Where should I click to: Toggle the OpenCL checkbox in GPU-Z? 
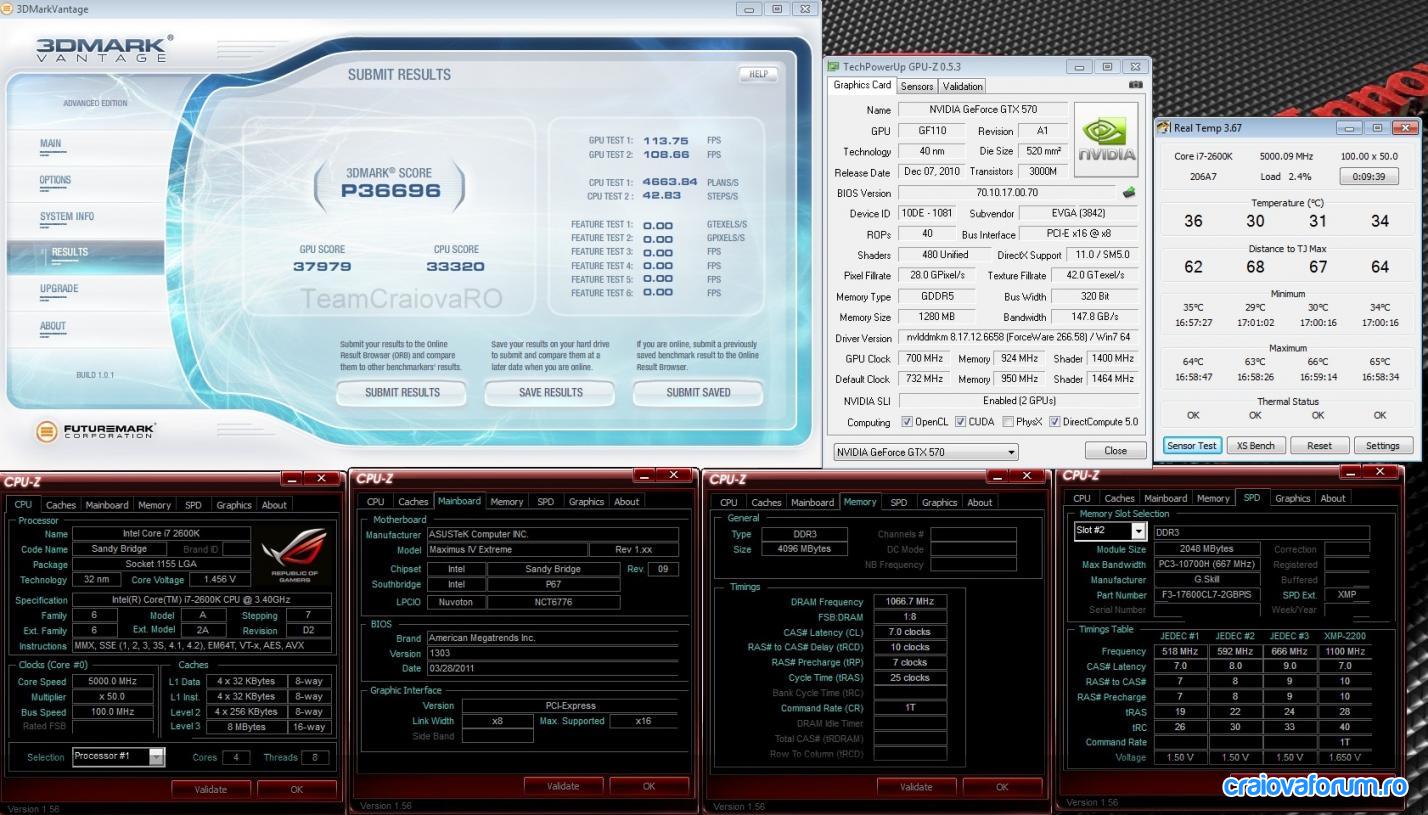tap(907, 422)
